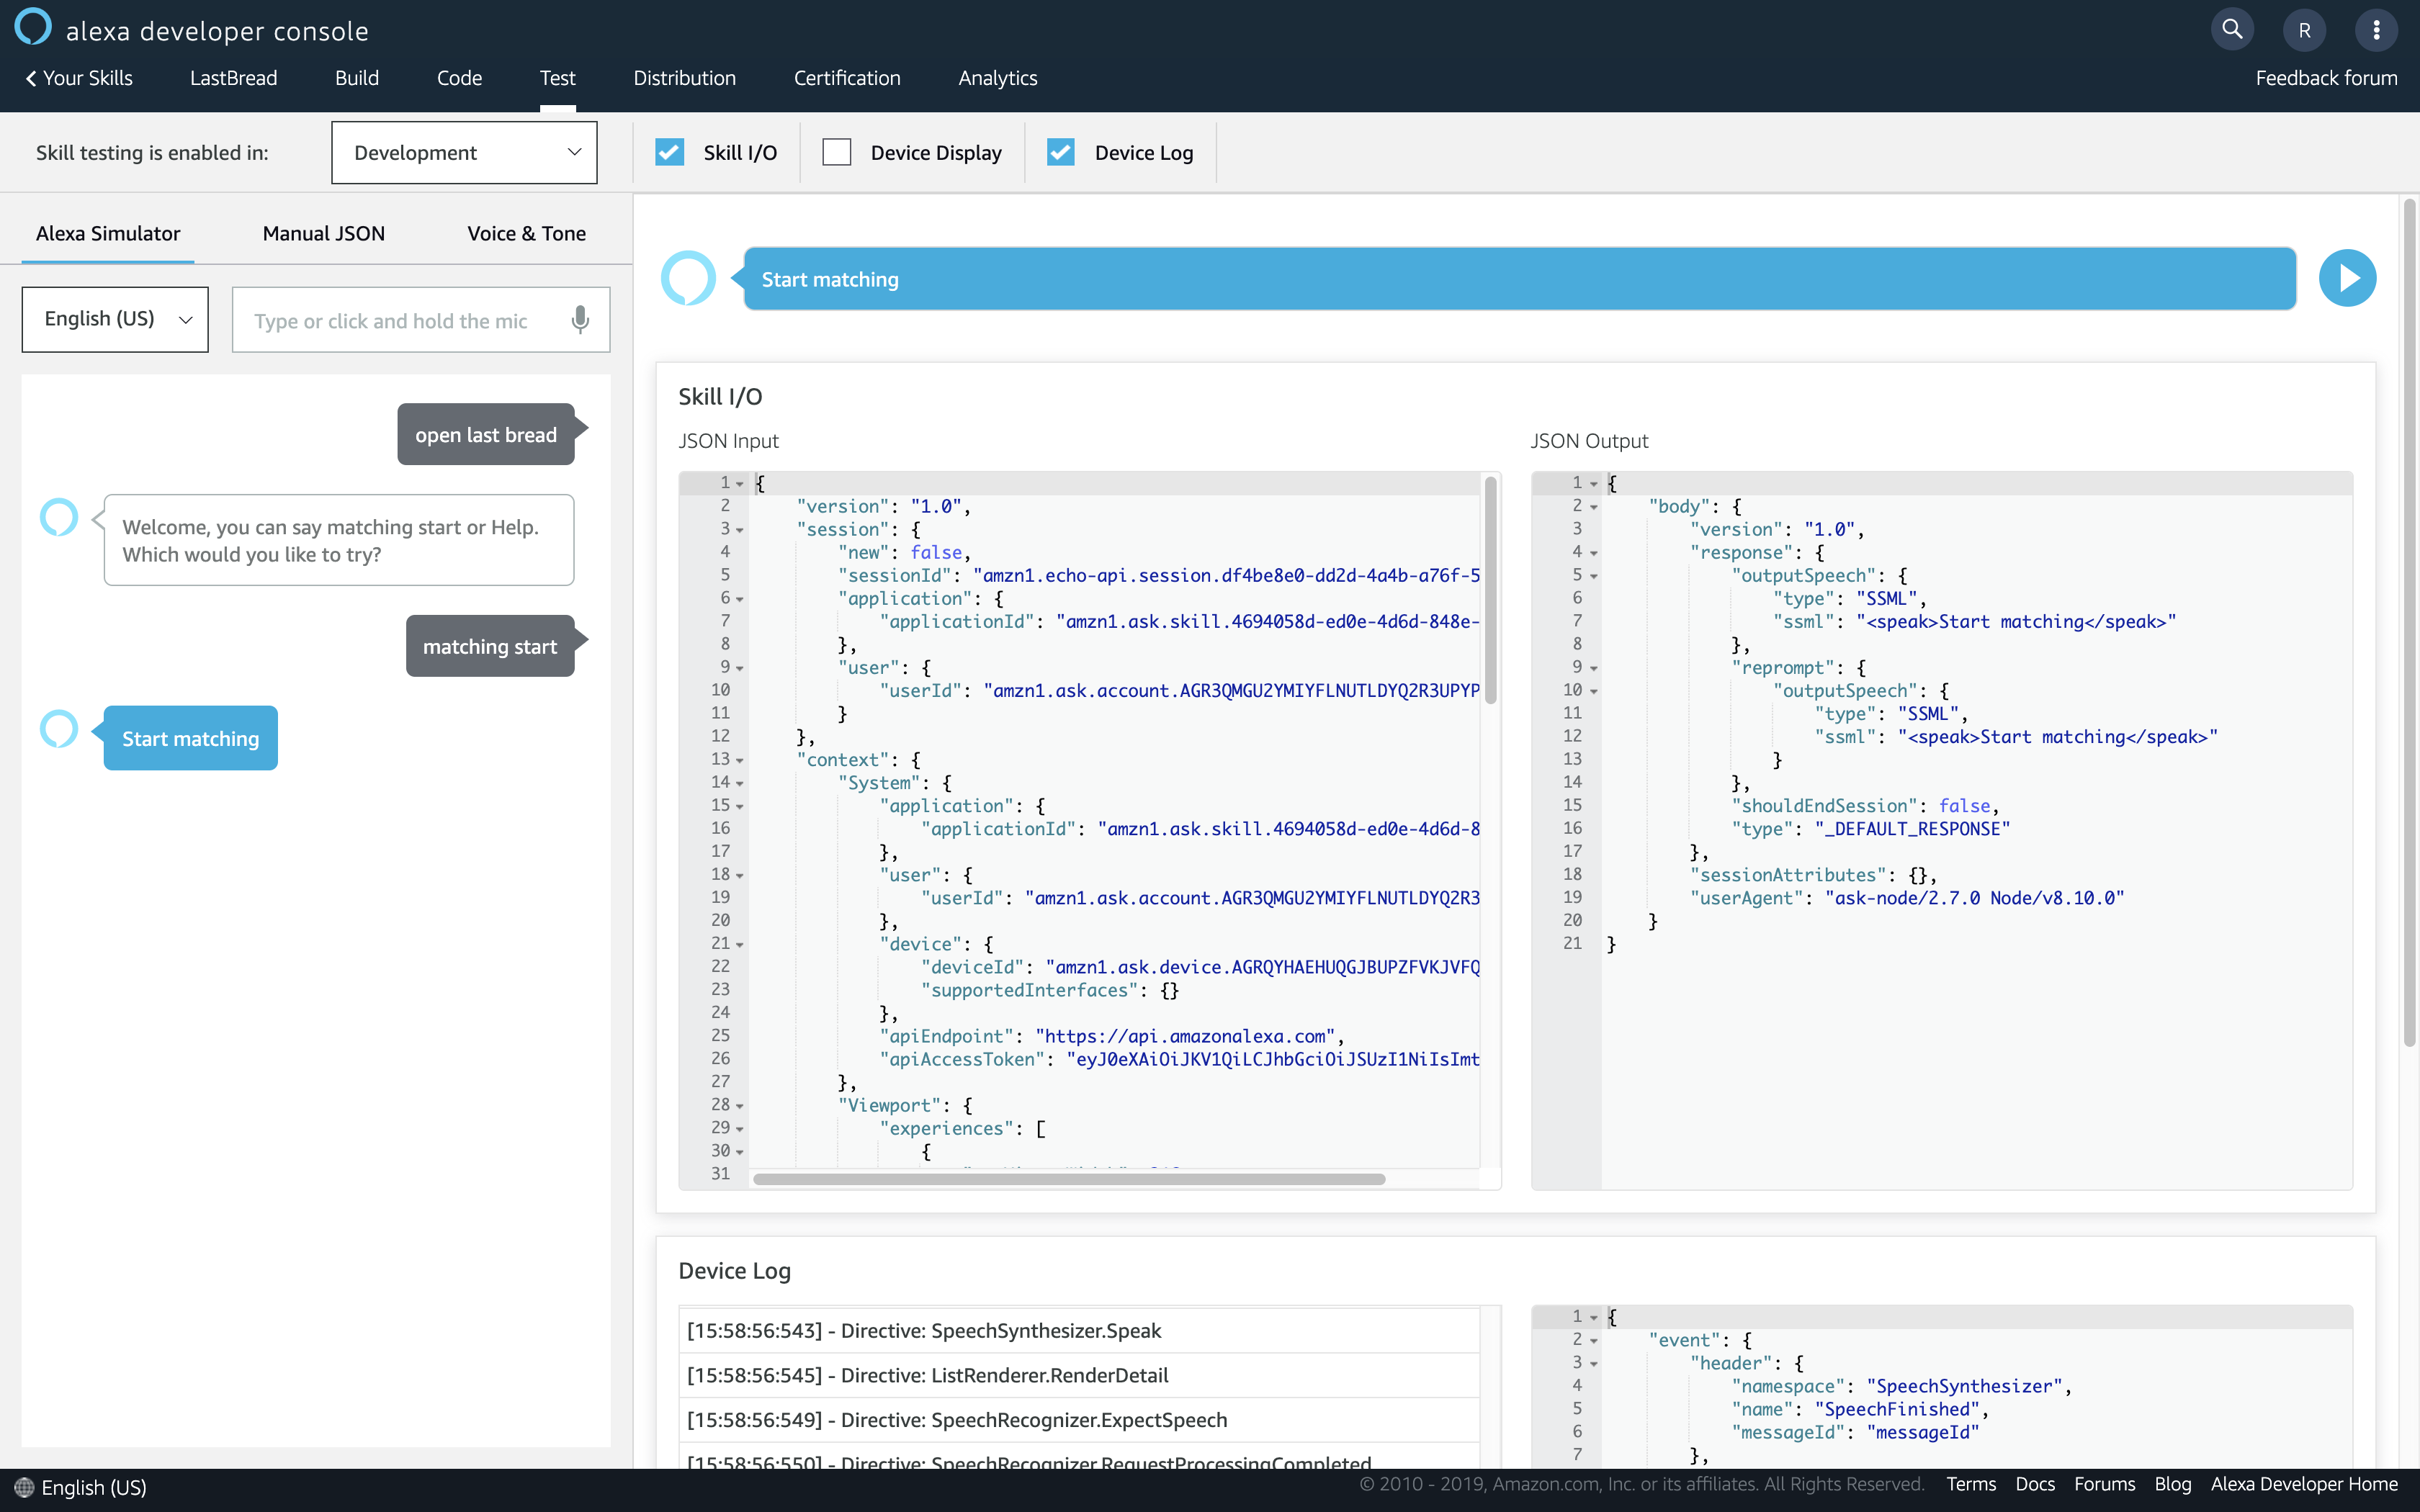Select the Start matching chat response bubble

(190, 738)
